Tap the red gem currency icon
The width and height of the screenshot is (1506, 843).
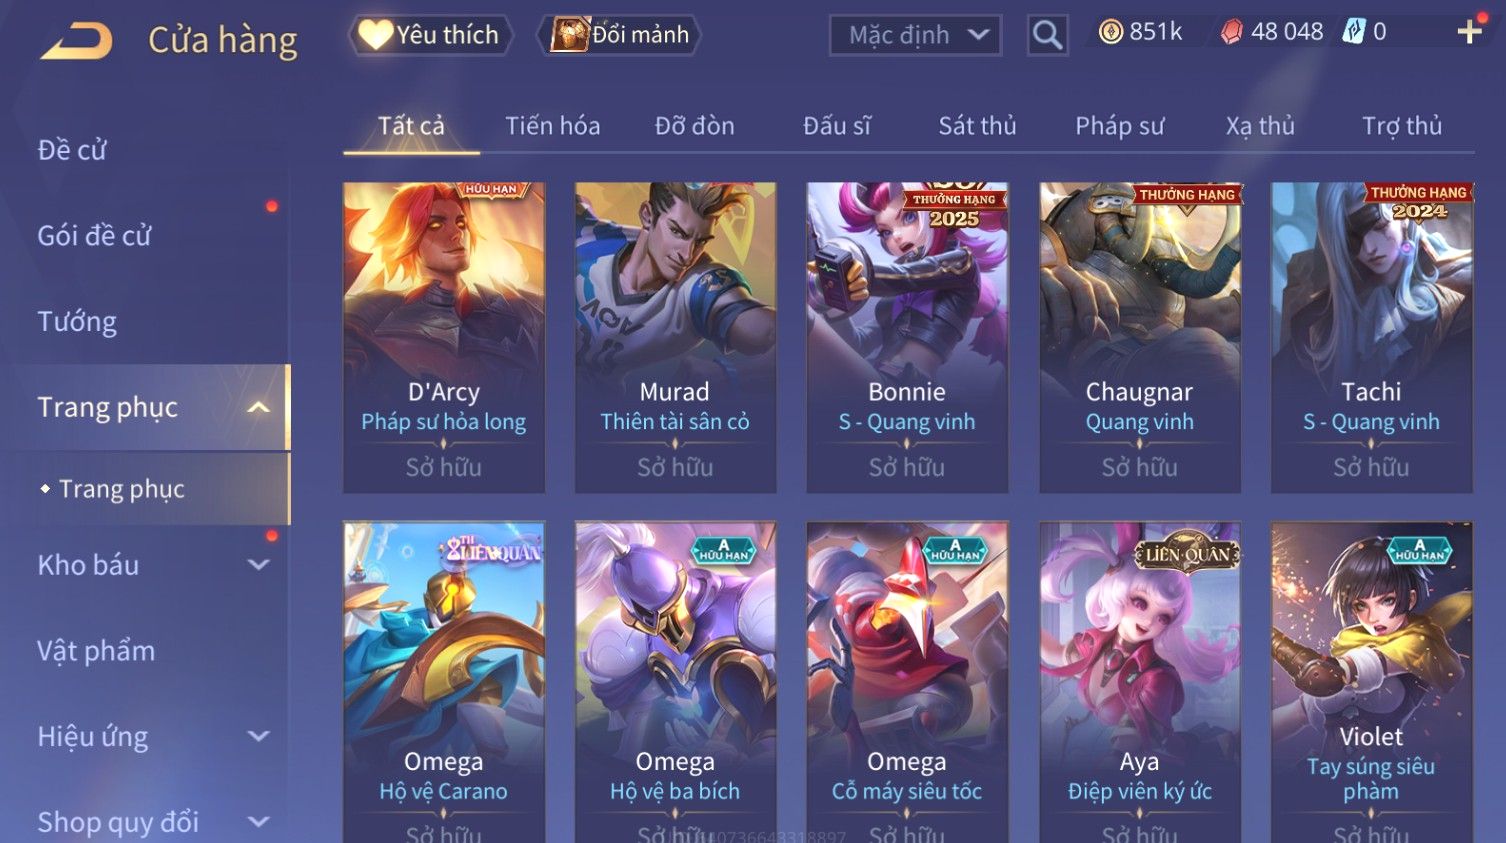pos(1231,32)
